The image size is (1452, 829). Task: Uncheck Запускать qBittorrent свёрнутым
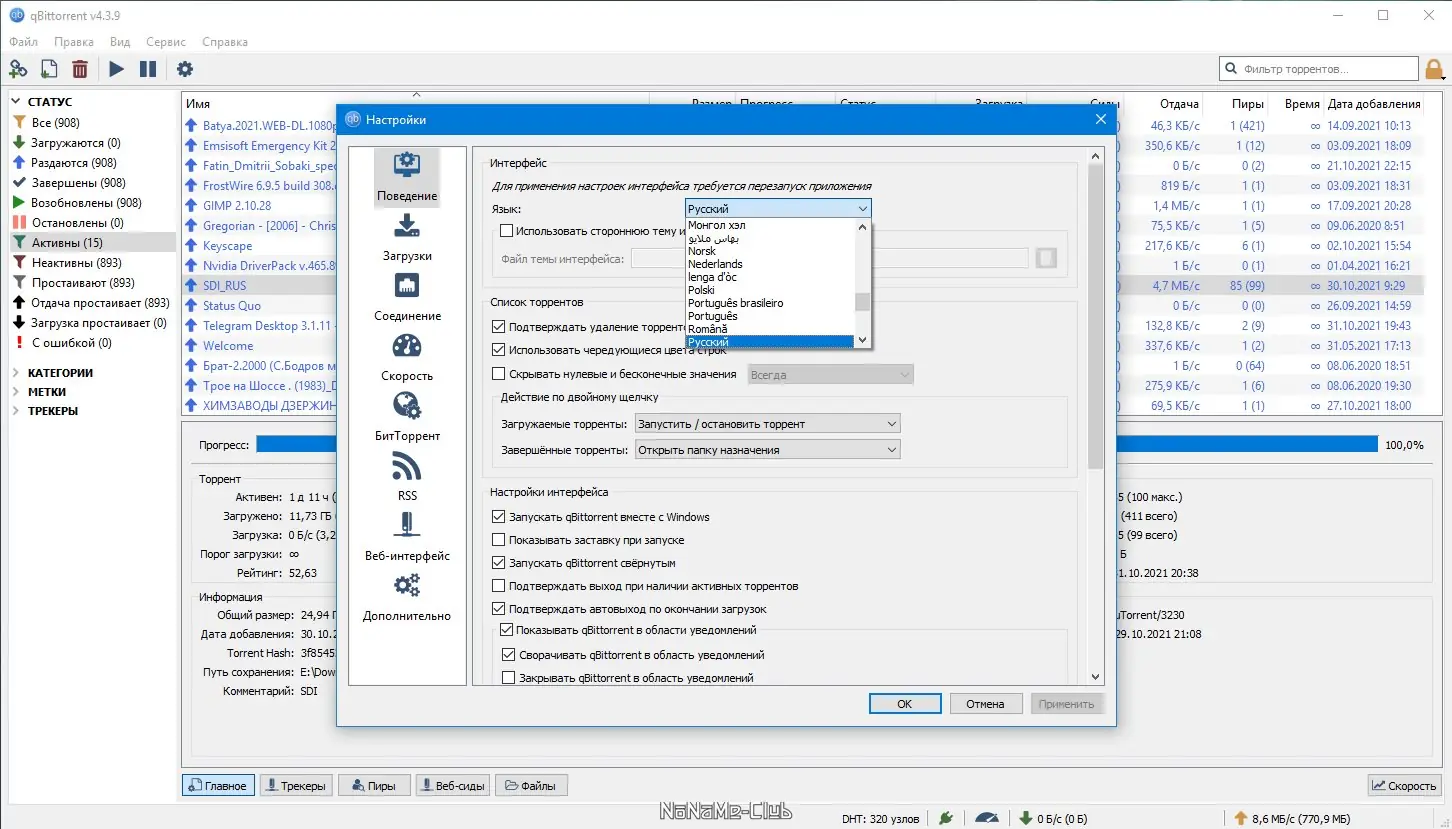[499, 563]
